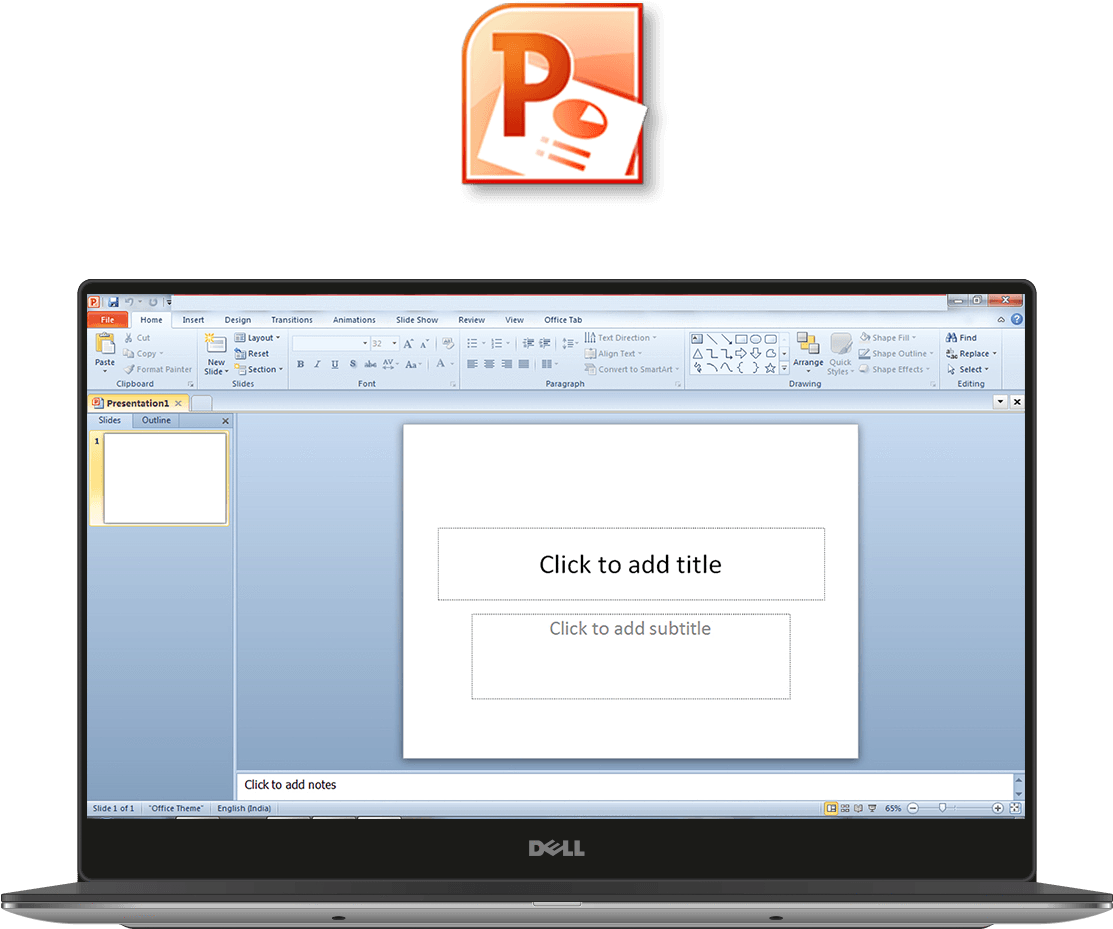Toggle text Shadow formatting
1113x929 pixels.
[353, 364]
